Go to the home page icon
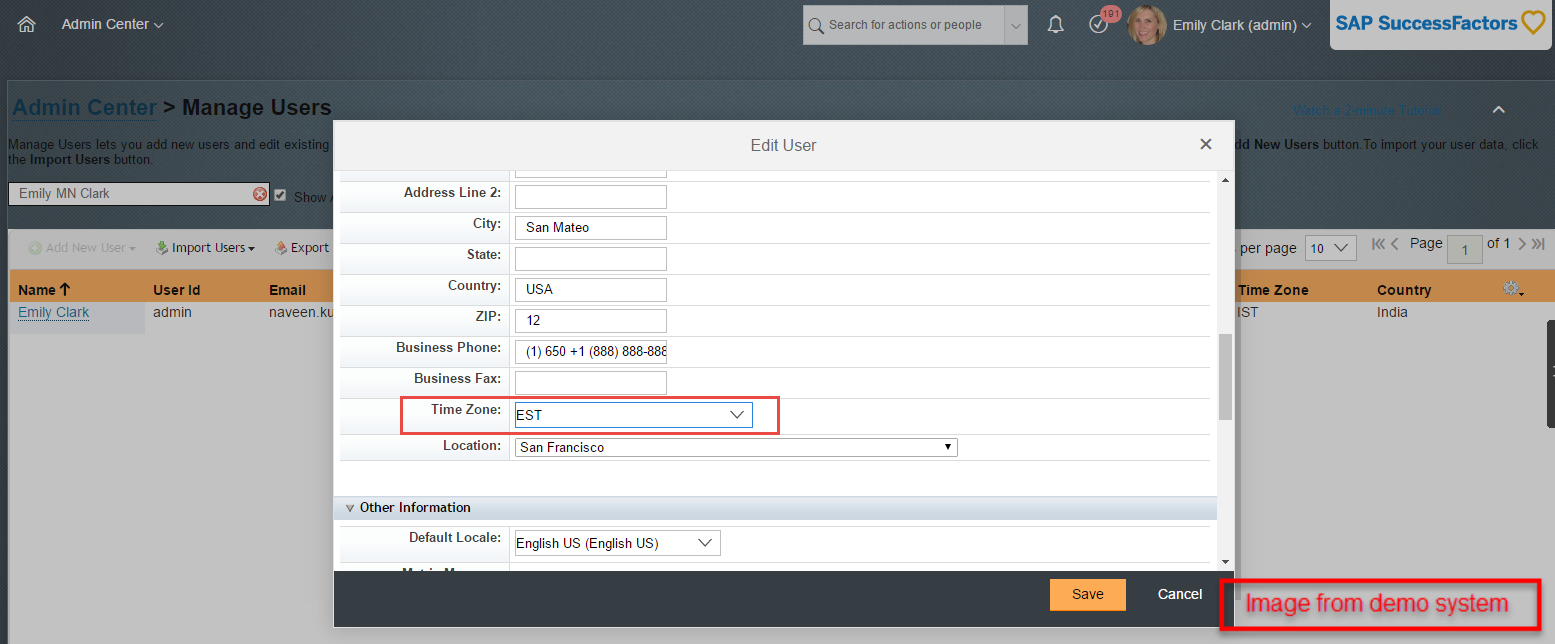The height and width of the screenshot is (644, 1555). [x=26, y=24]
